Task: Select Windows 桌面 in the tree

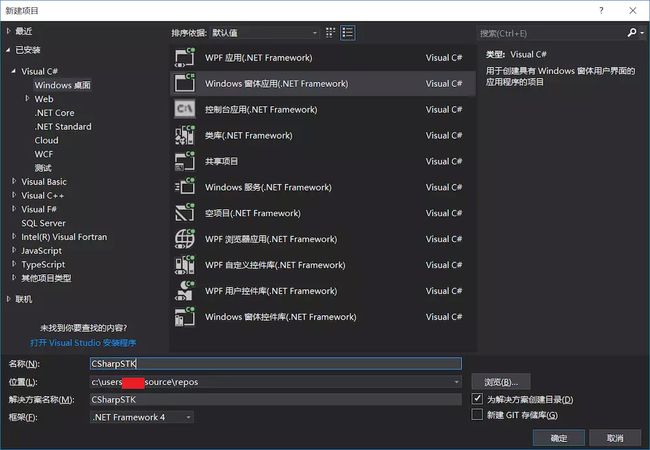Action: (62, 85)
